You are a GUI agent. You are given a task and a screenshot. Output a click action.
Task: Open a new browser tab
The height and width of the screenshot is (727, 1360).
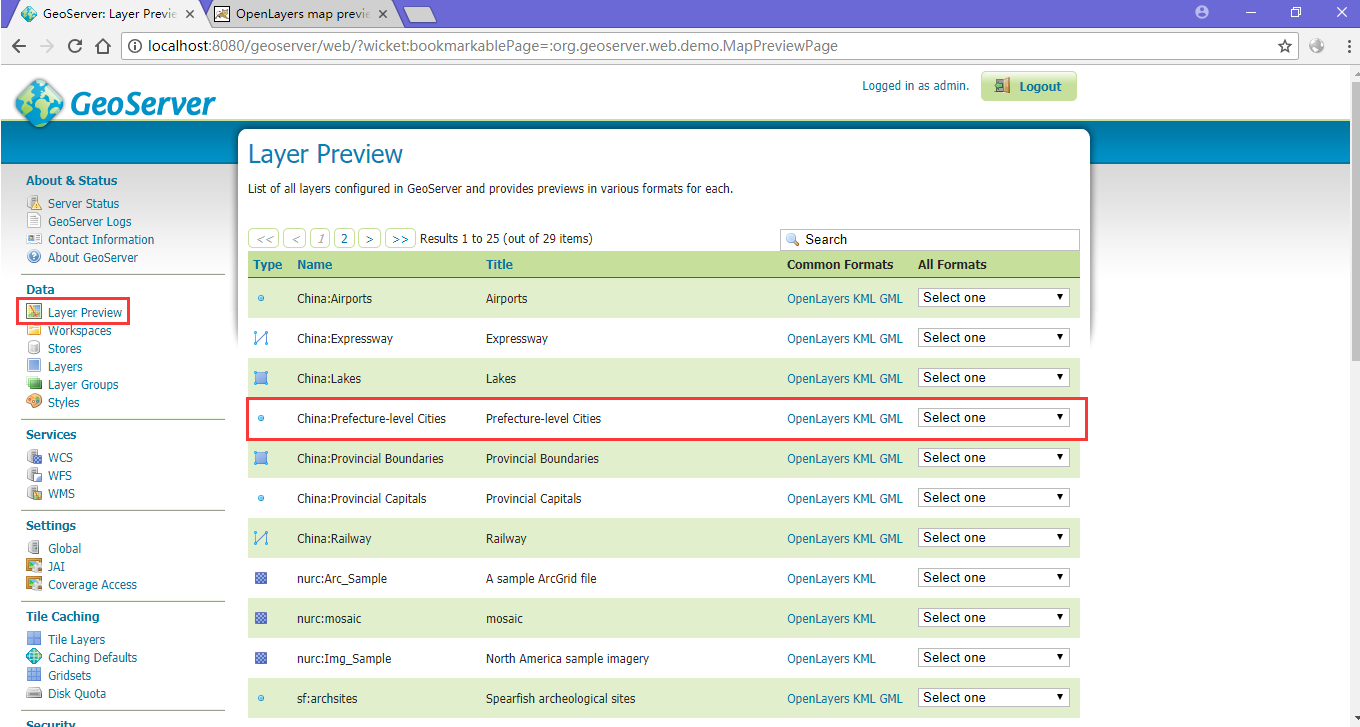click(420, 14)
